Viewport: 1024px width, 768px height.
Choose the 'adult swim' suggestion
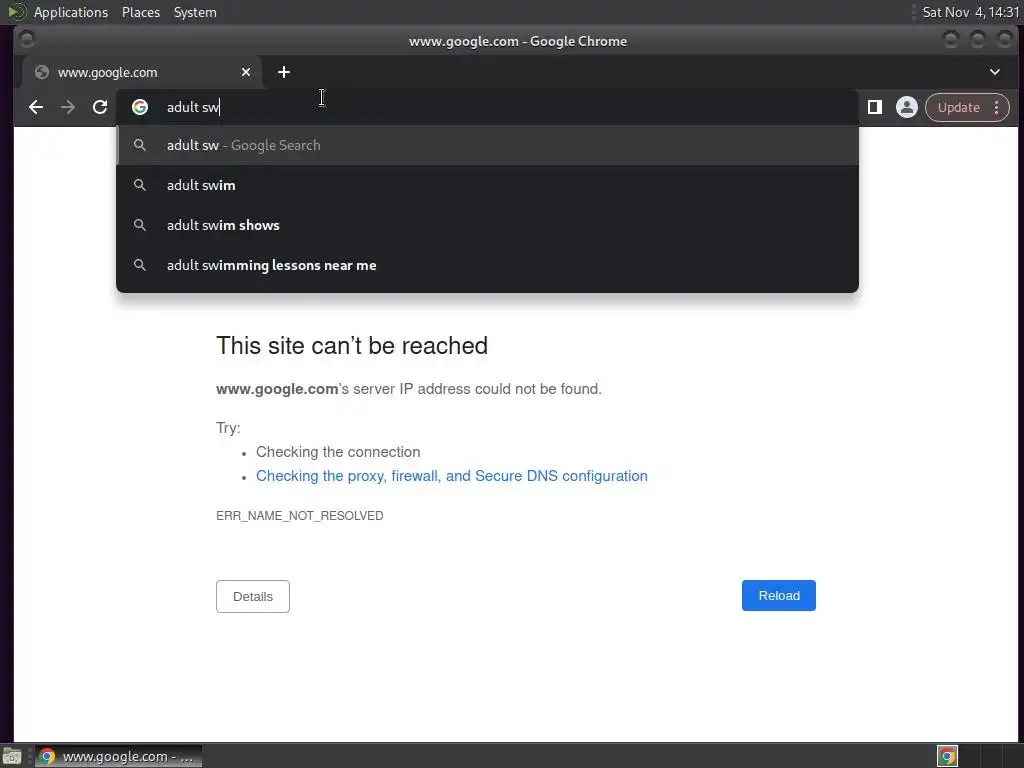point(487,185)
